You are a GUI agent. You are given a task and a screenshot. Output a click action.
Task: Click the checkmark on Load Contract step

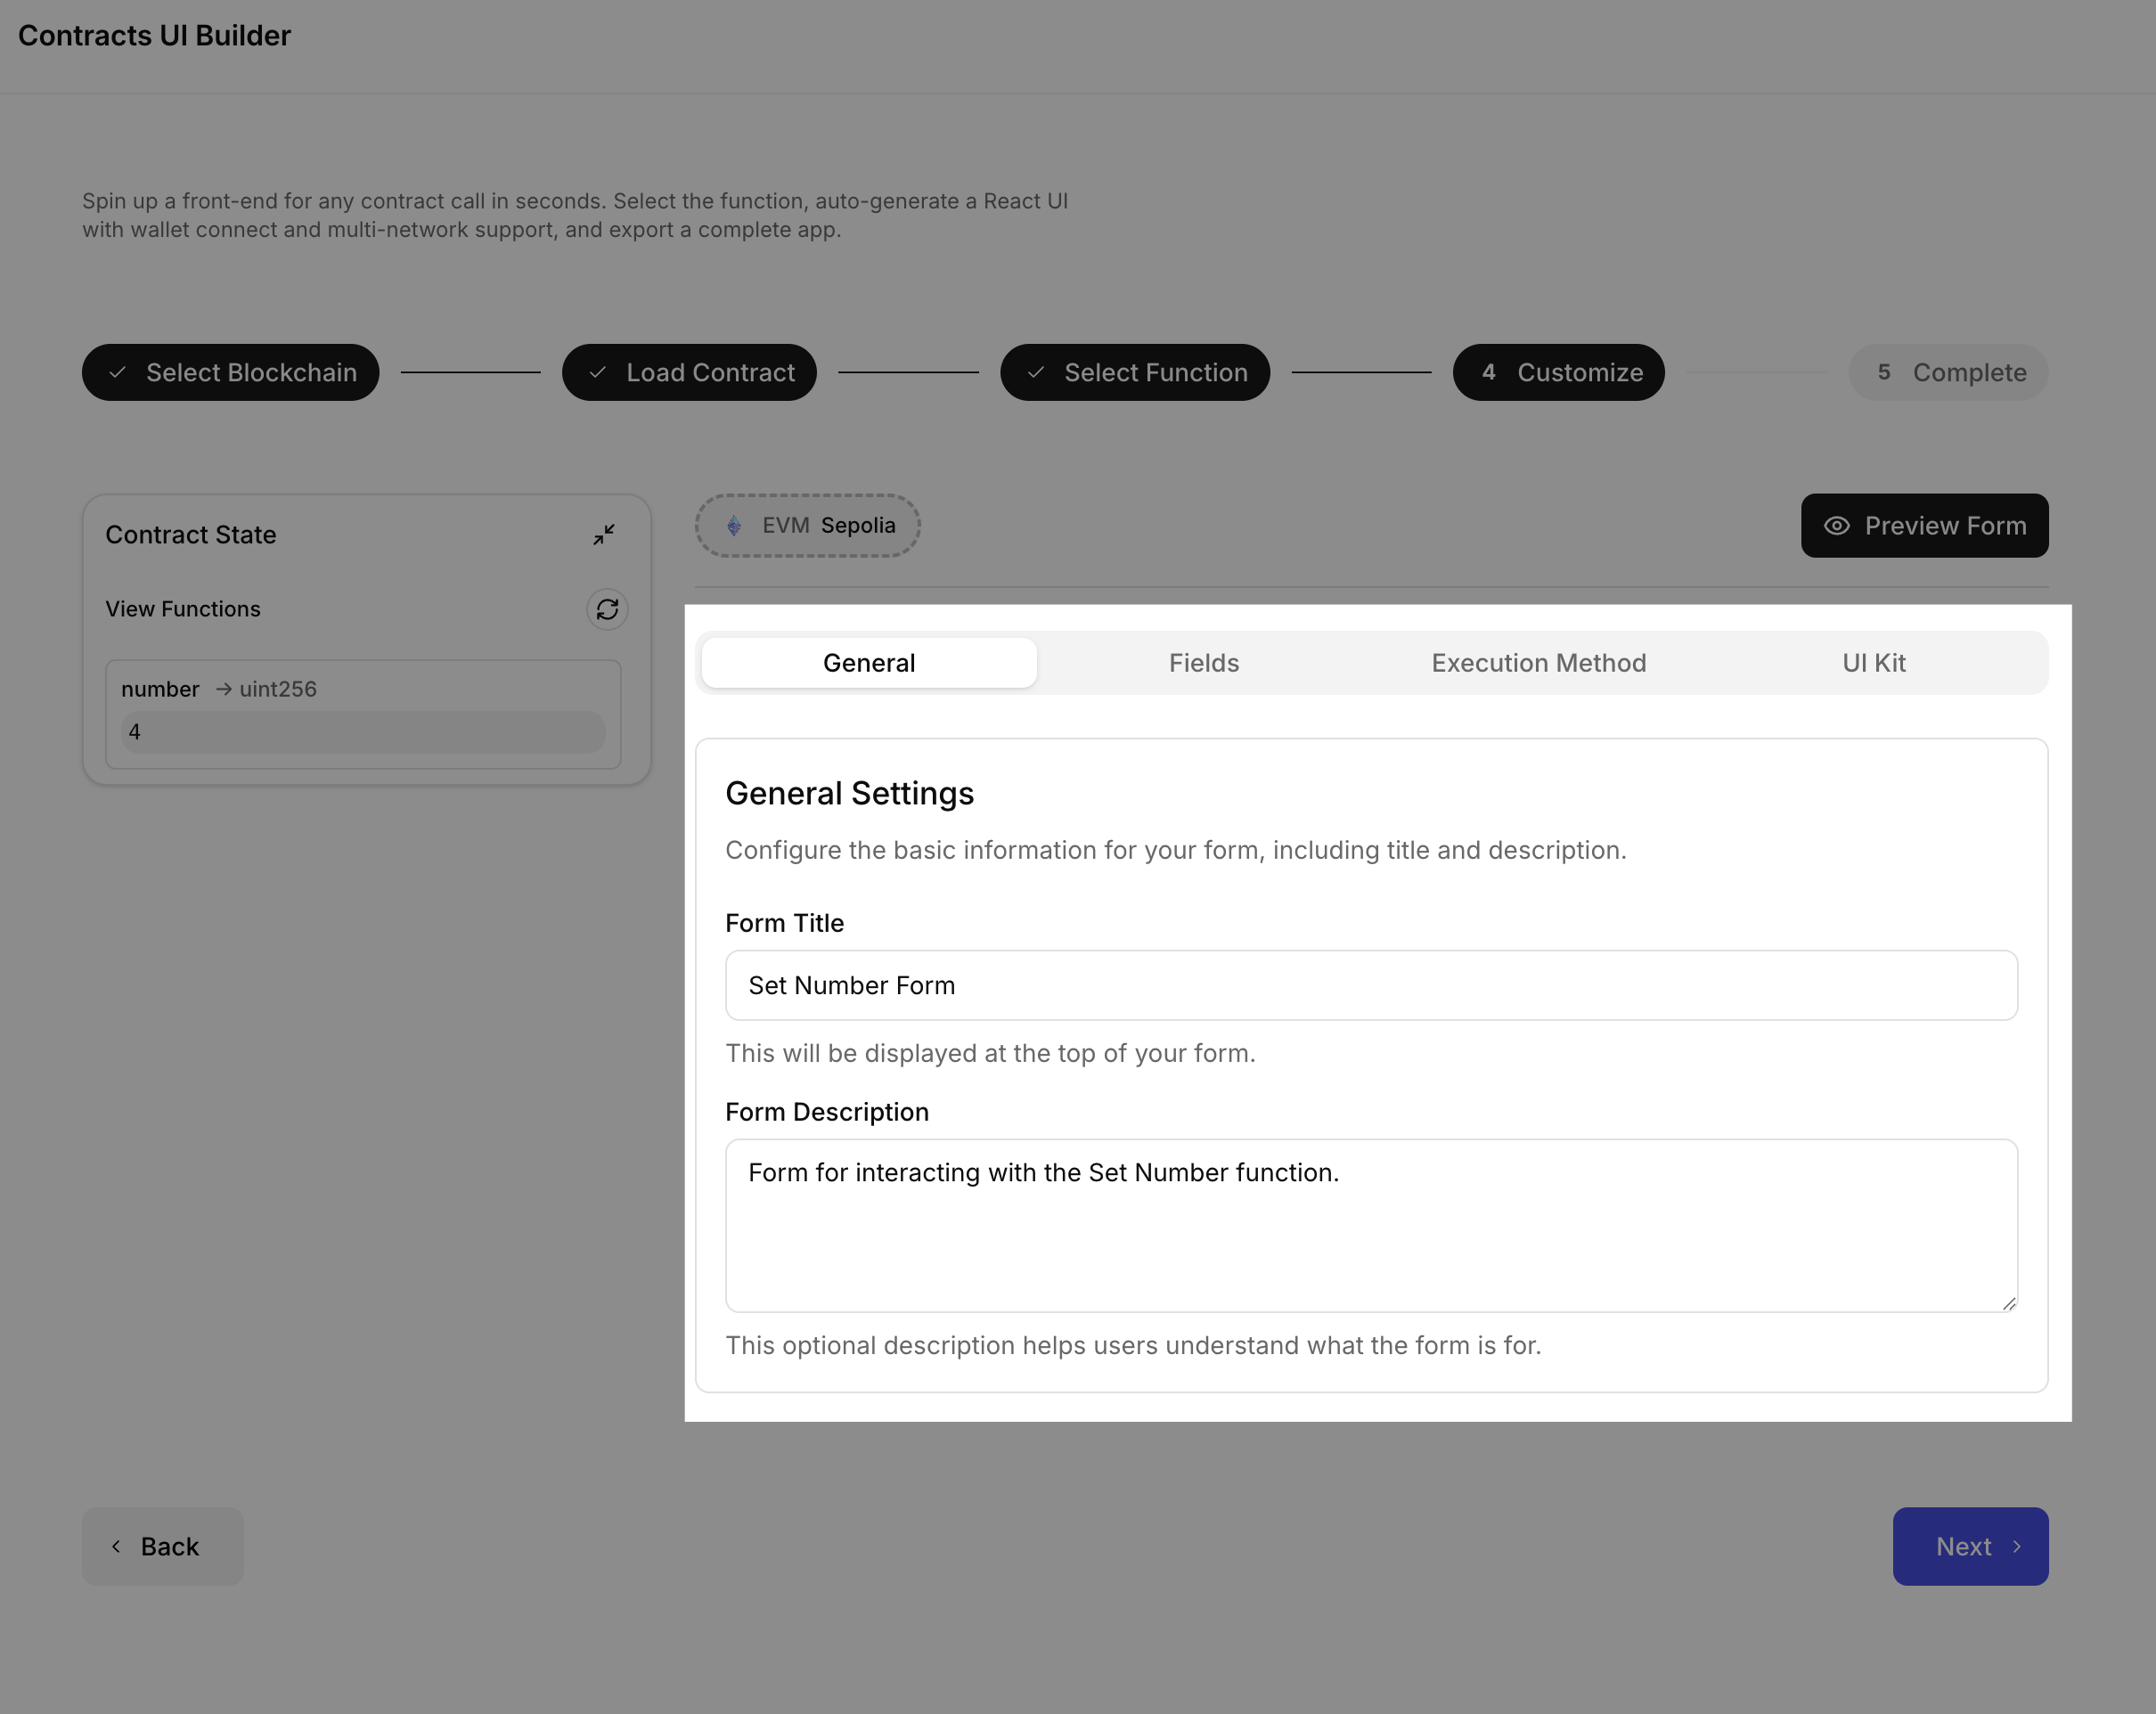pos(597,372)
